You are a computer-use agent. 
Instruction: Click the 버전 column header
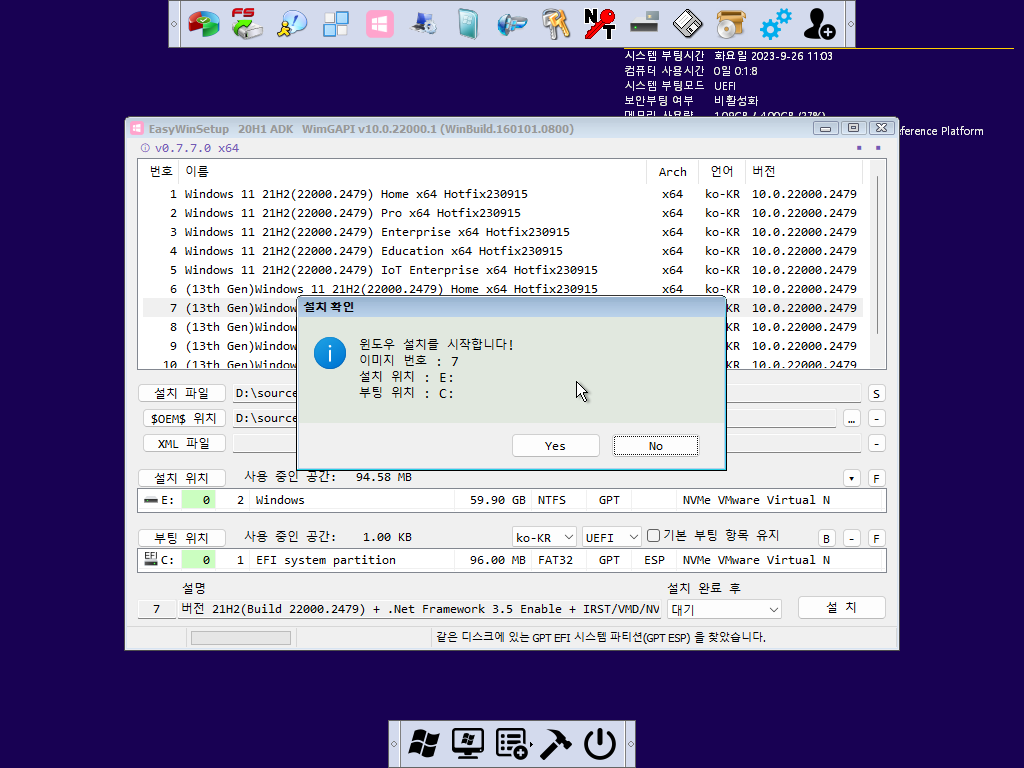click(804, 172)
